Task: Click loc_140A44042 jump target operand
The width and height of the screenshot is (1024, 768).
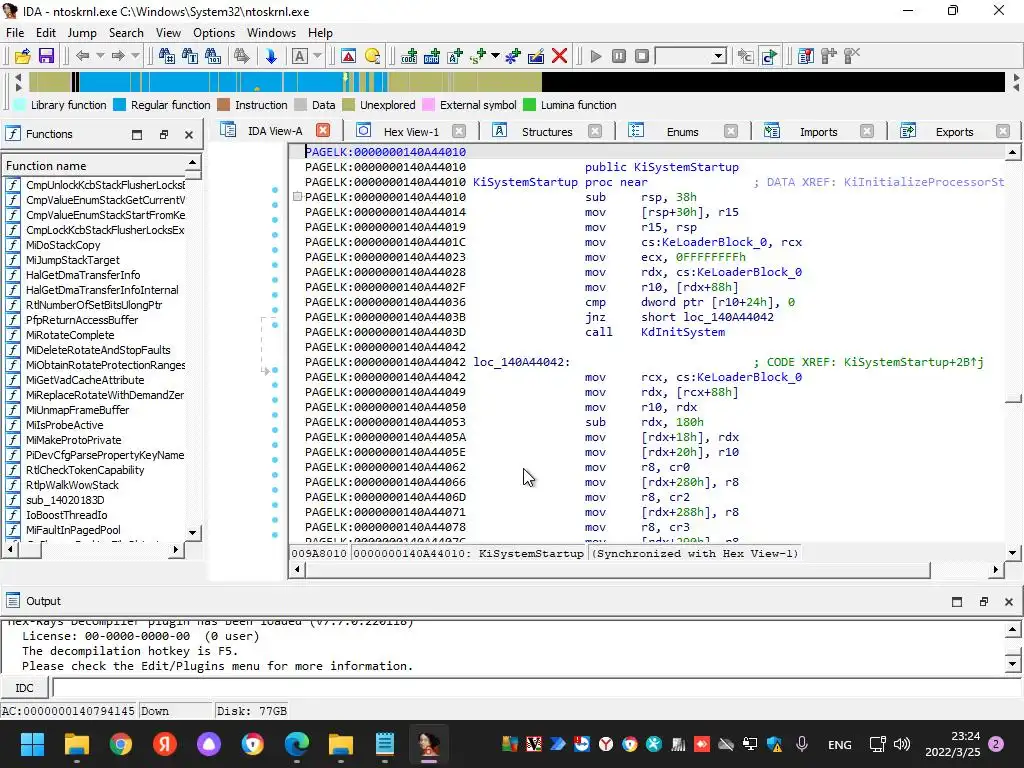Action: click(728, 317)
